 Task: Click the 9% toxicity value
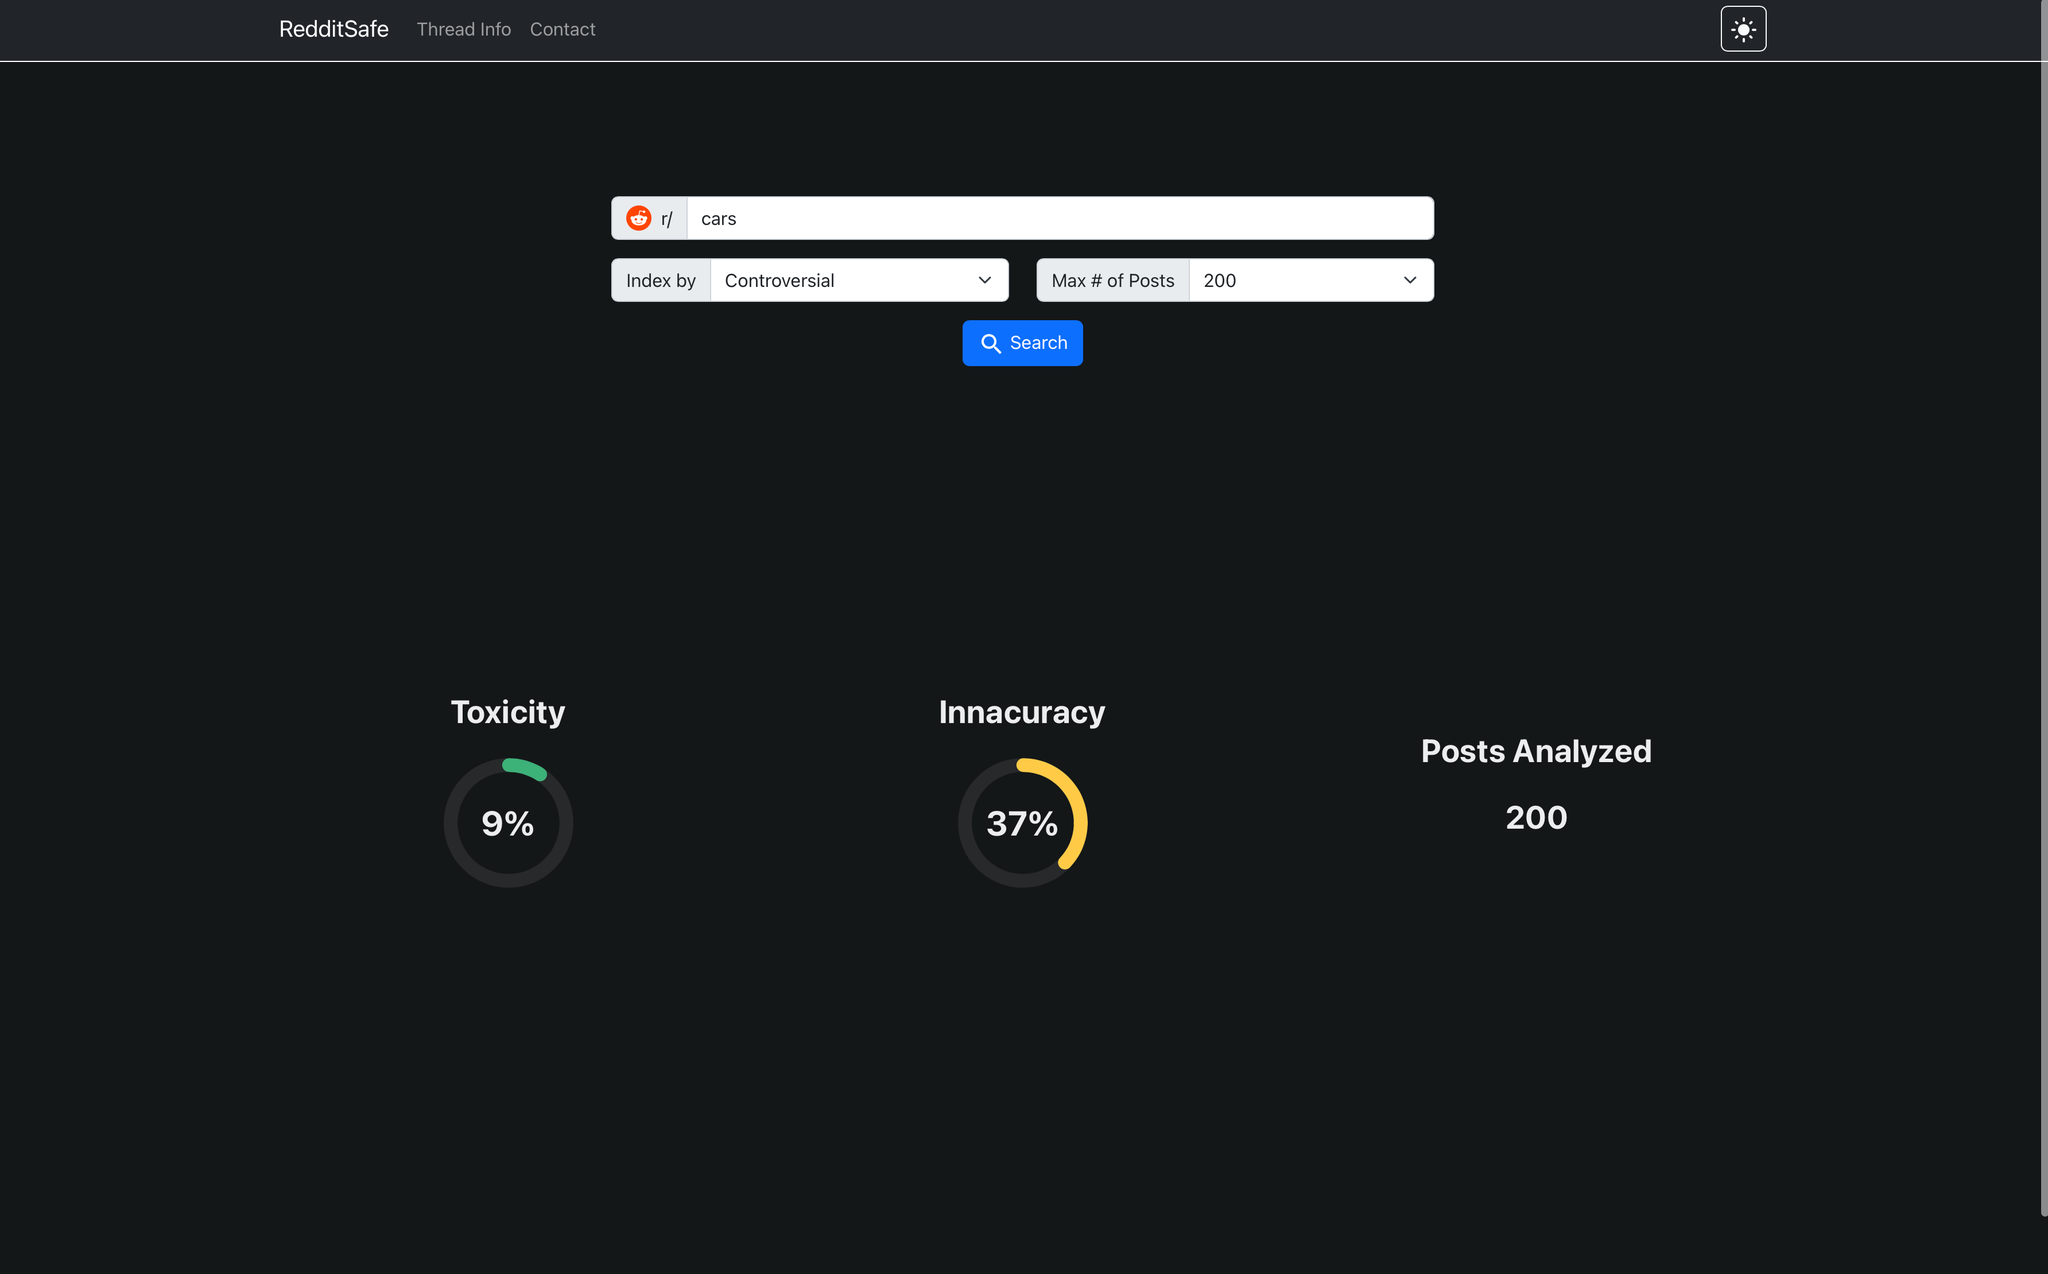click(x=508, y=823)
